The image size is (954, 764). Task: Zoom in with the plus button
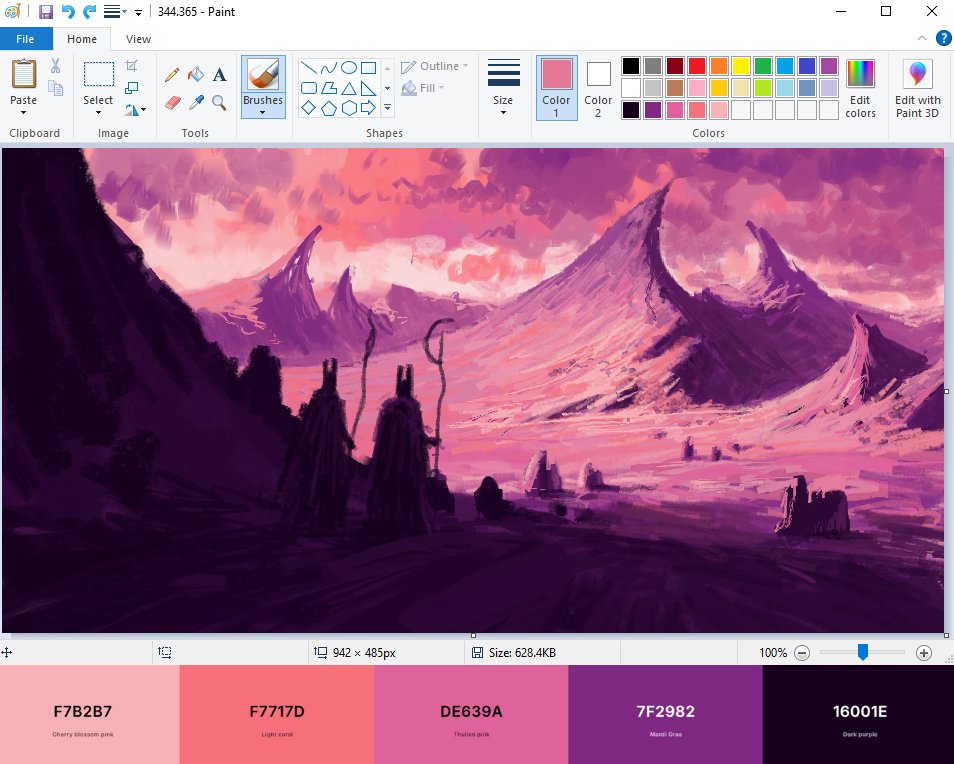(x=924, y=653)
